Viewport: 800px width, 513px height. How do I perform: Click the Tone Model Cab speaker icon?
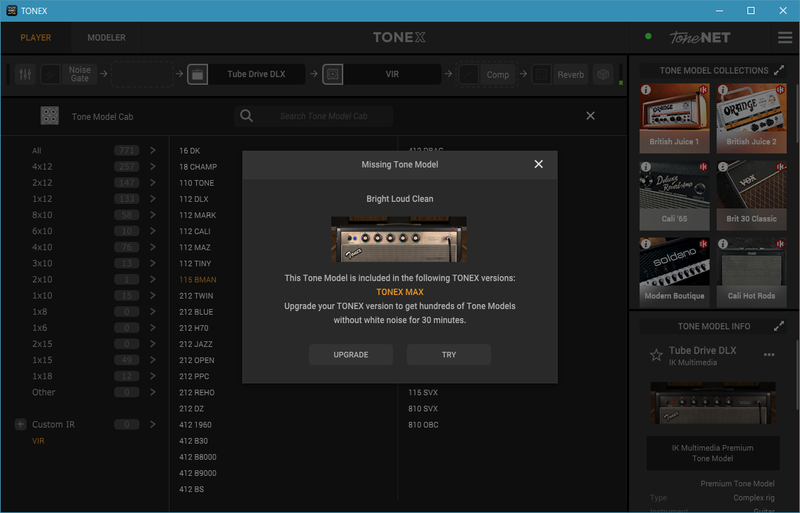49,116
